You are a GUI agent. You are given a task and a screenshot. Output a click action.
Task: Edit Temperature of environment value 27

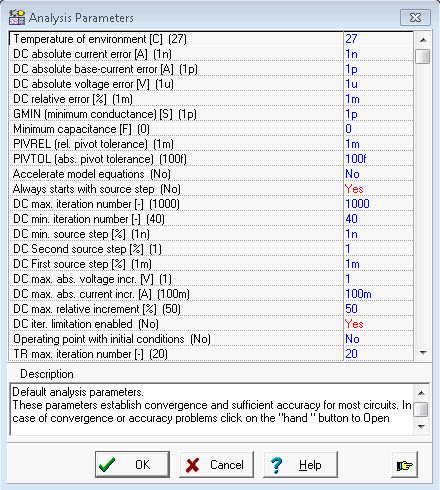(x=378, y=39)
